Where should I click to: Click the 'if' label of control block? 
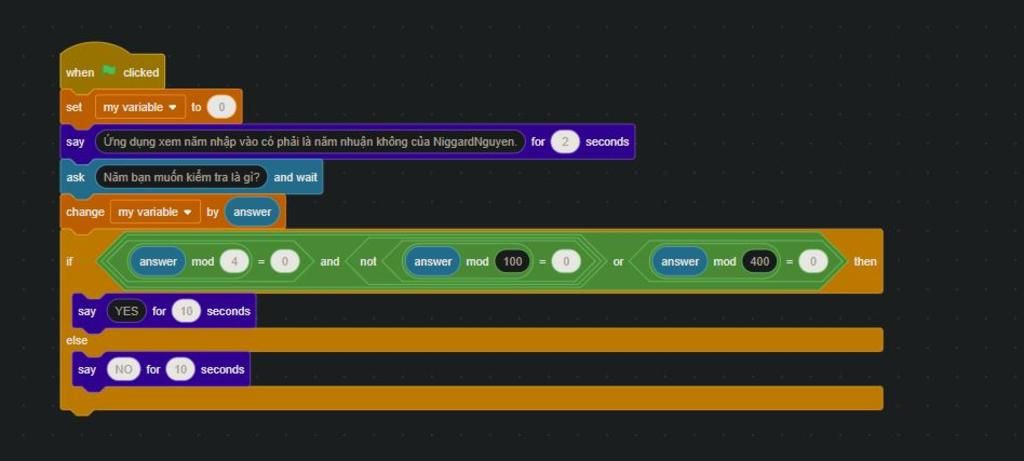point(69,262)
